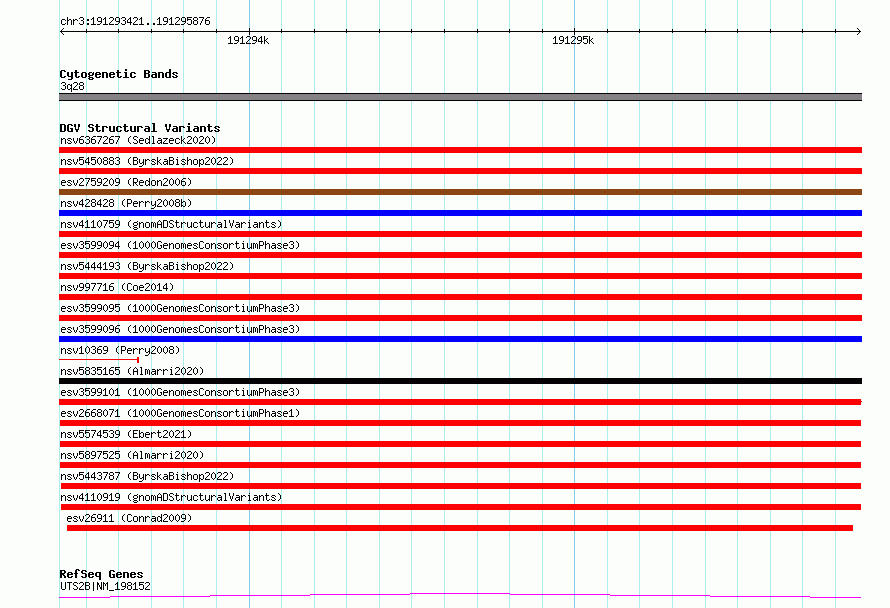890x608 pixels.
Task: Select esv3599095 (1000GenomesConsortiumPhase3) label
Action: click(180, 308)
